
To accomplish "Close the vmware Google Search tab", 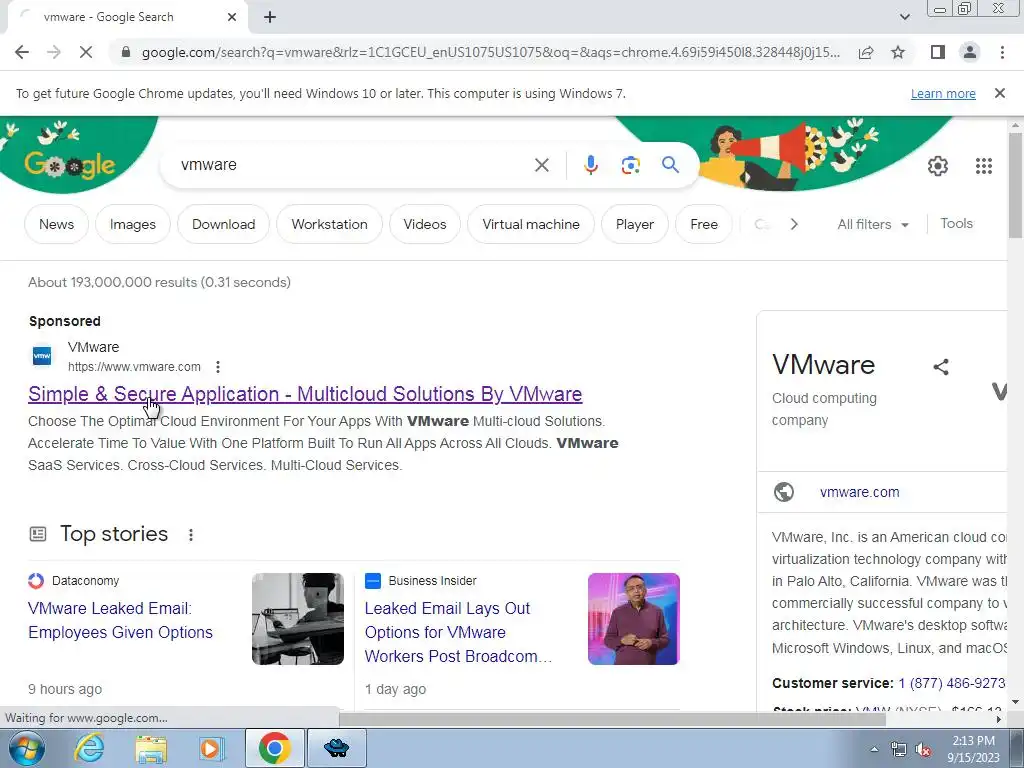I will [232, 17].
